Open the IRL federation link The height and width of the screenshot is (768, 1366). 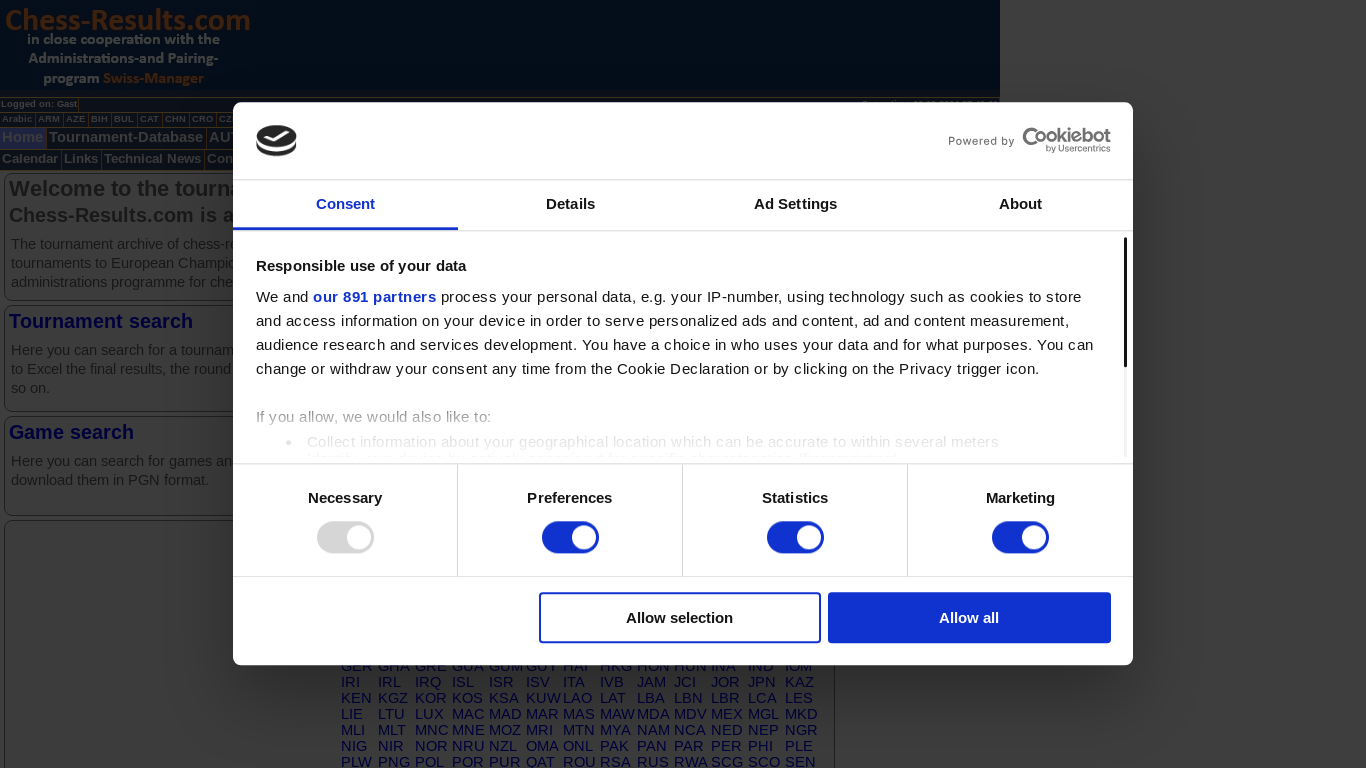[x=389, y=682]
